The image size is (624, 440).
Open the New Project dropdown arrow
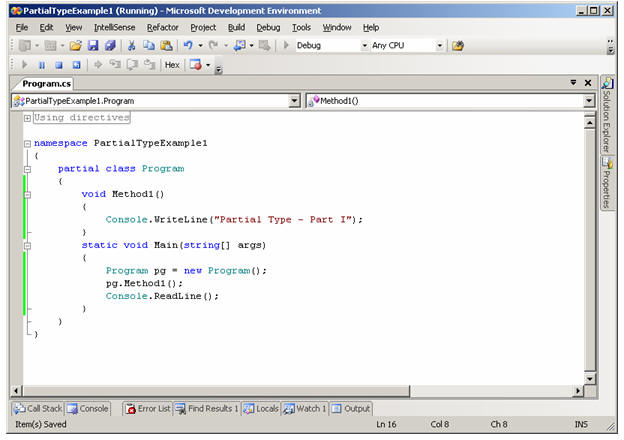coord(37,46)
